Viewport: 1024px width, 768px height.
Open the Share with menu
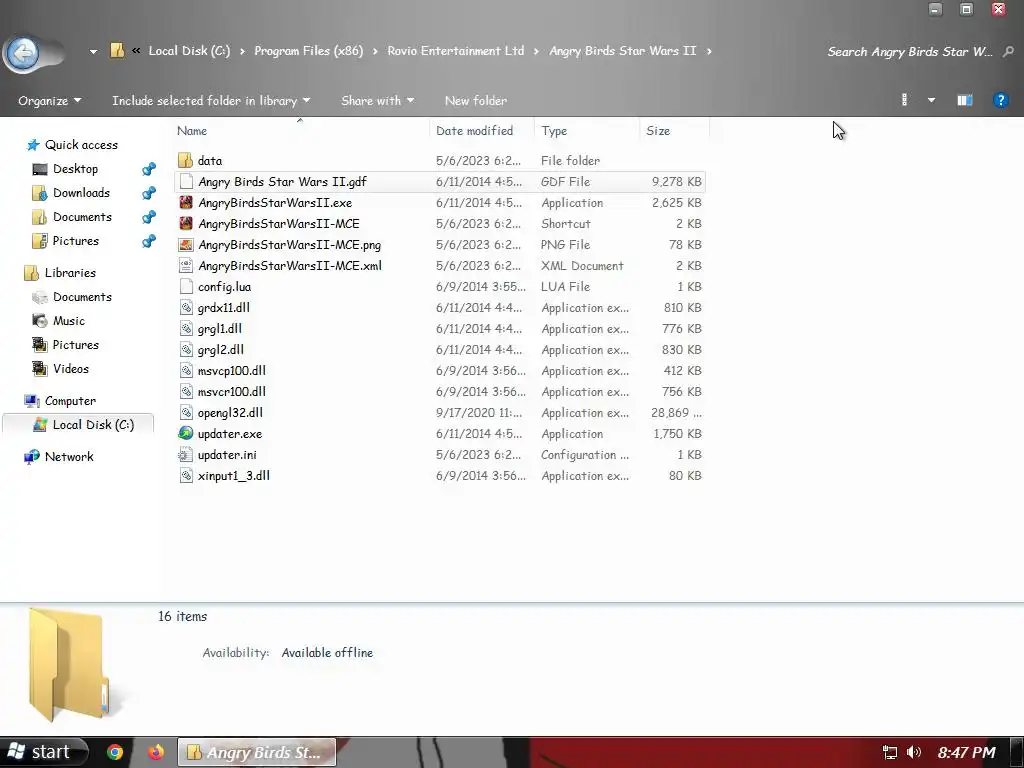coord(377,101)
